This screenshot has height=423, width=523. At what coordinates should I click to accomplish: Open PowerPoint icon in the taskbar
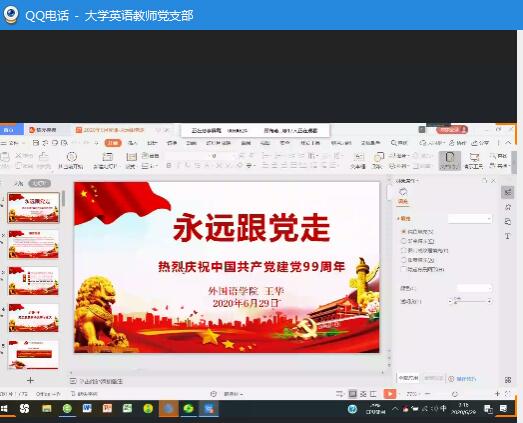pyautogui.click(x=107, y=408)
